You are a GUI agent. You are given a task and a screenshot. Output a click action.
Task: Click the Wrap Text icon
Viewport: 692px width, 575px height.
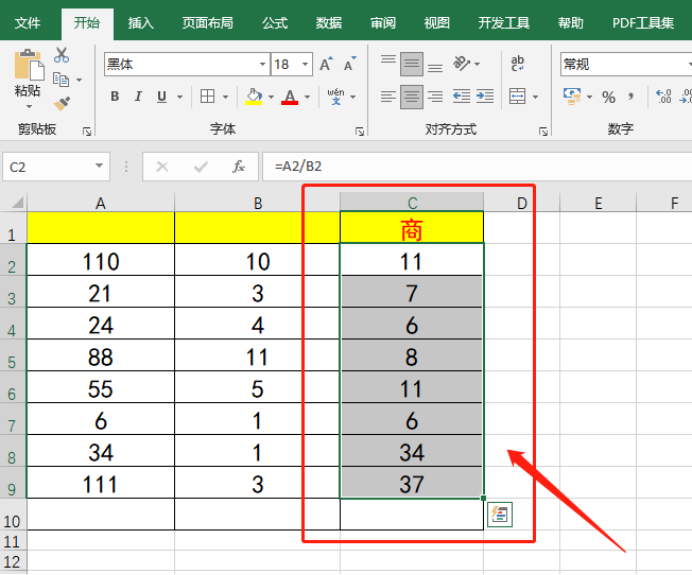coord(517,64)
